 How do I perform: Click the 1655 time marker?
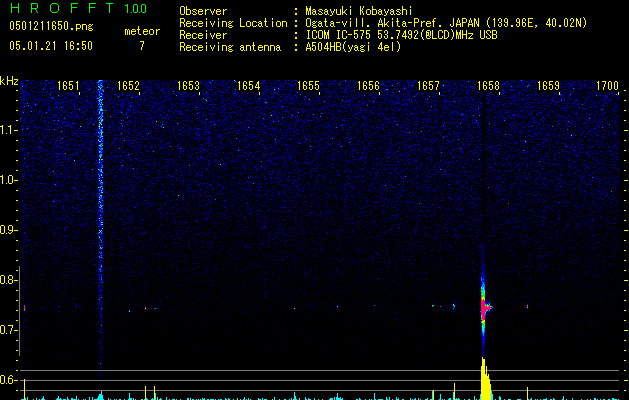(308, 86)
